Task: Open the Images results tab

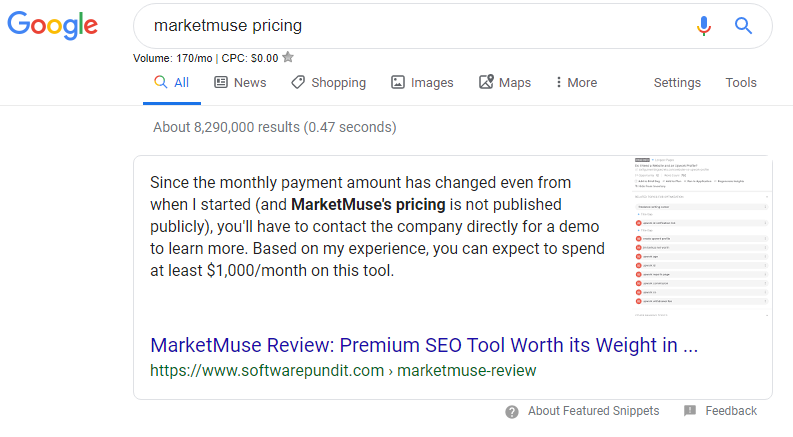Action: [422, 83]
